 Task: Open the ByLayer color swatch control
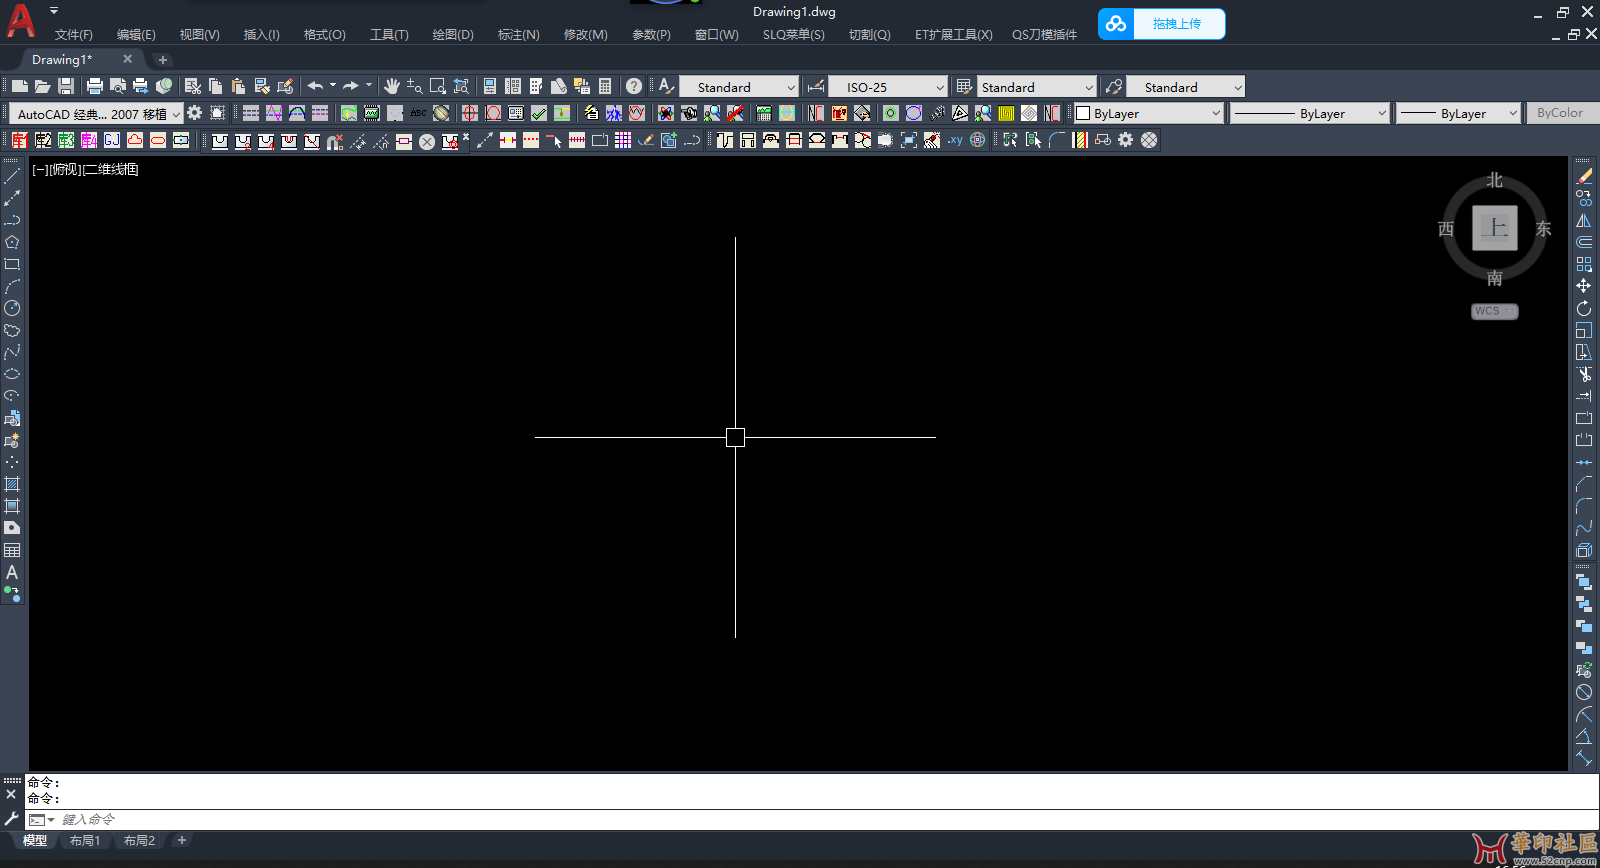click(1149, 113)
